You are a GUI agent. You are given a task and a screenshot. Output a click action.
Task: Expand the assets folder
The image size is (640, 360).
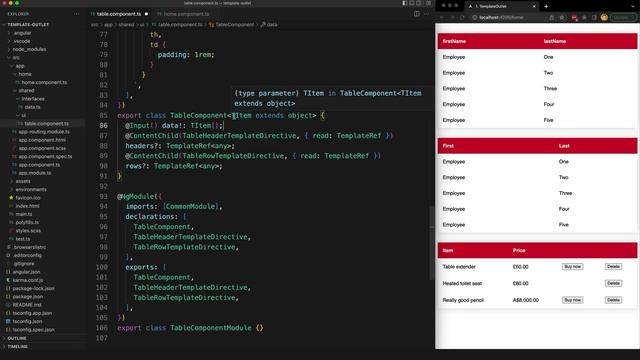23,181
